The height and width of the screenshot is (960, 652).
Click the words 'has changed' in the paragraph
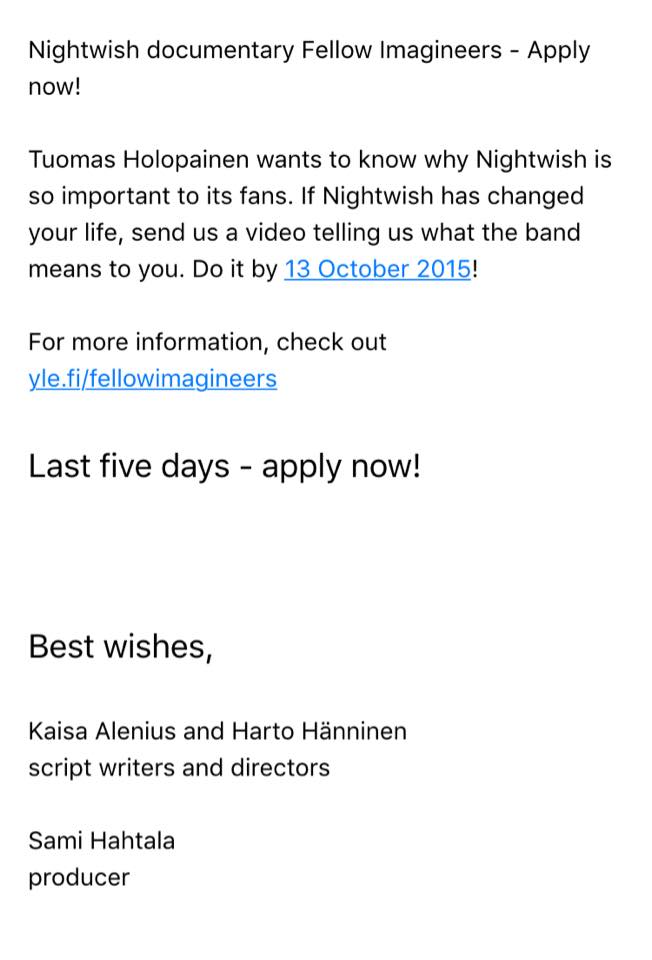click(512, 197)
